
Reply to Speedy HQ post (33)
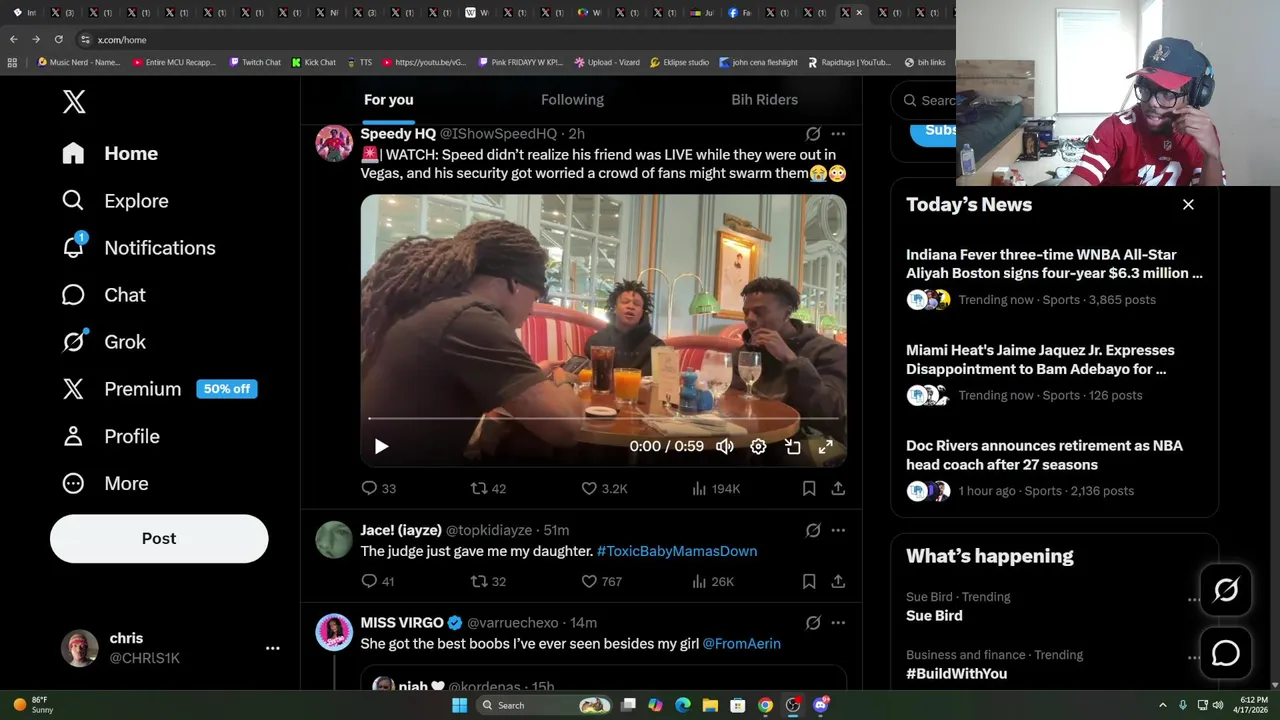pyautogui.click(x=378, y=488)
